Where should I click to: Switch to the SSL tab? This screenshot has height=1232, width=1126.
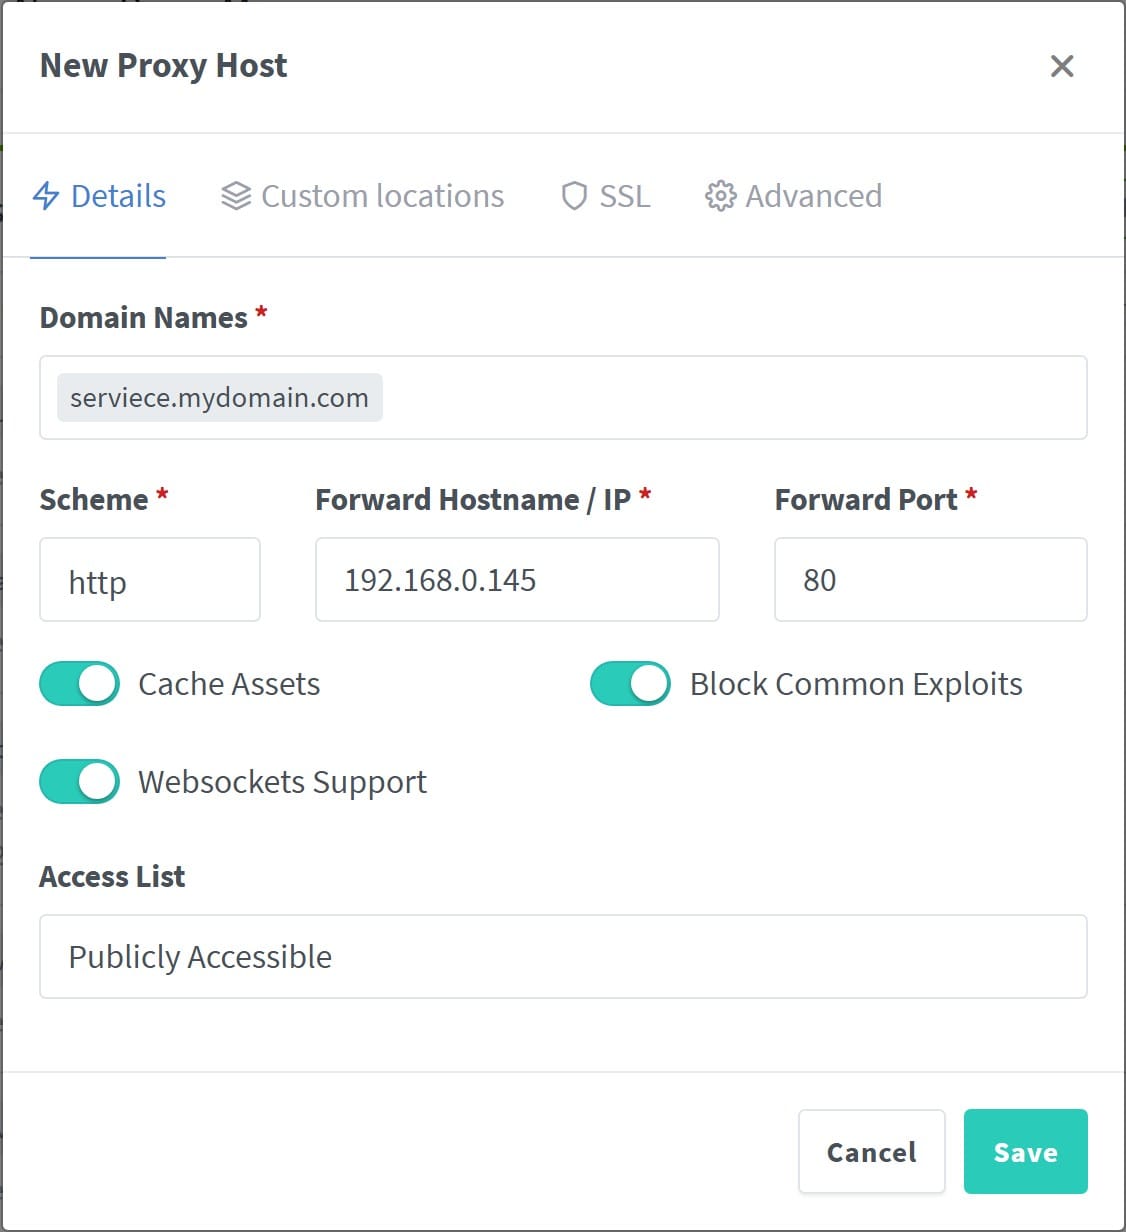pos(604,196)
